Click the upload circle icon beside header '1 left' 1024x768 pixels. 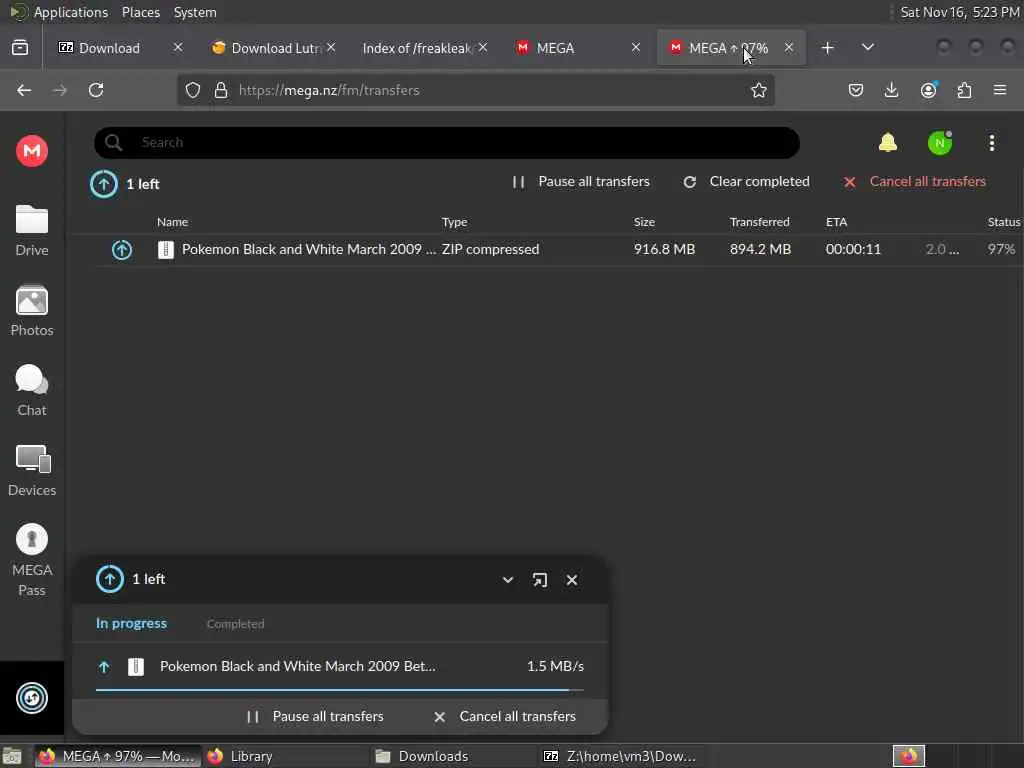pos(104,184)
